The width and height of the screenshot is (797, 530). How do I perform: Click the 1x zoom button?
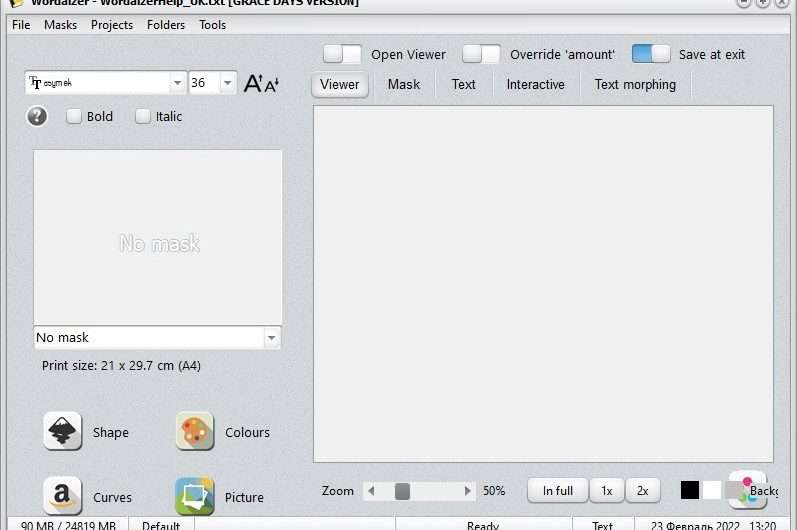(x=607, y=491)
